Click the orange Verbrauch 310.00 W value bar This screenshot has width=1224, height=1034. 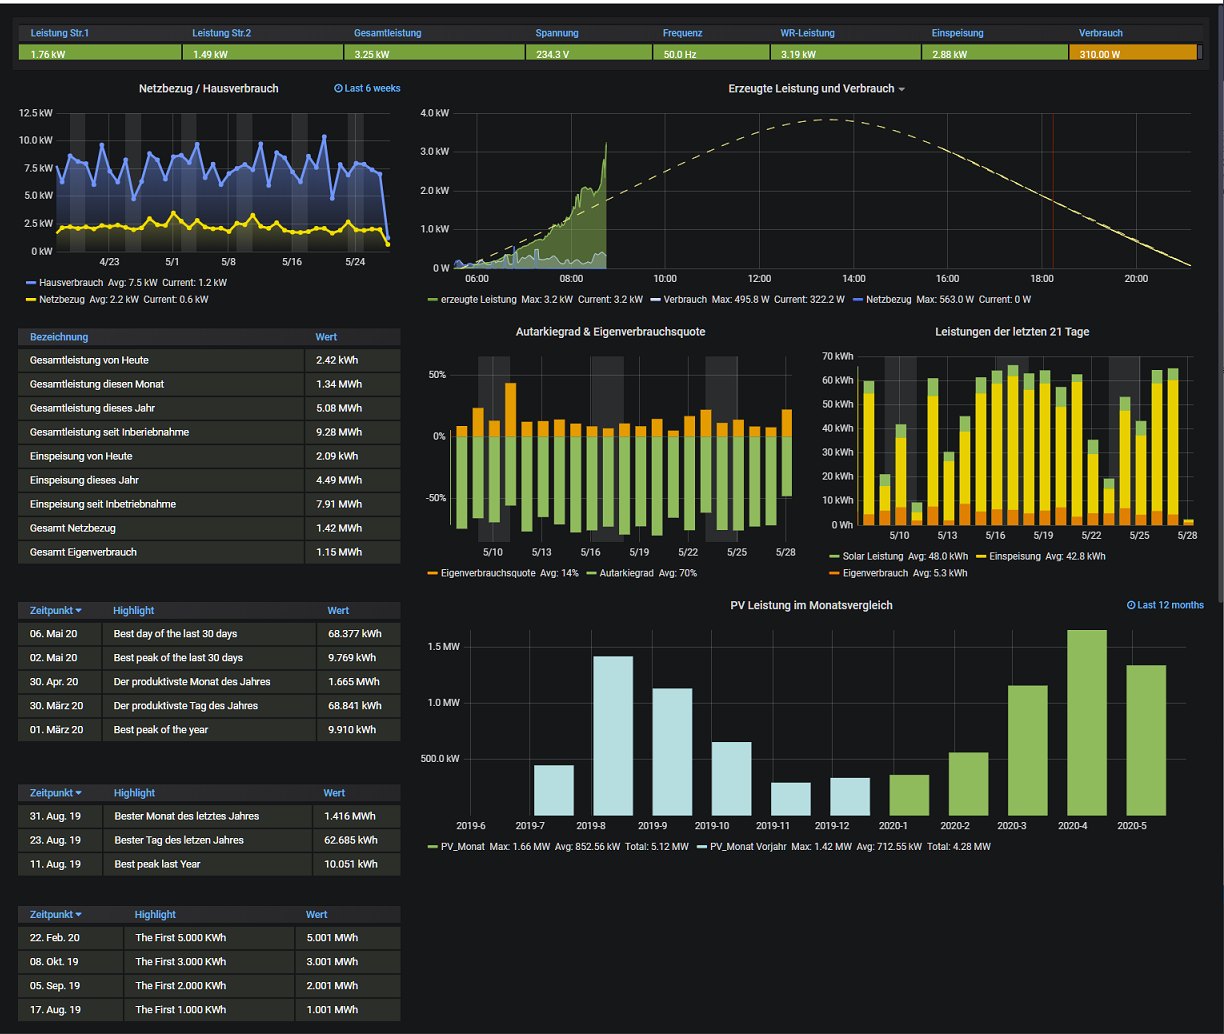click(x=1133, y=54)
